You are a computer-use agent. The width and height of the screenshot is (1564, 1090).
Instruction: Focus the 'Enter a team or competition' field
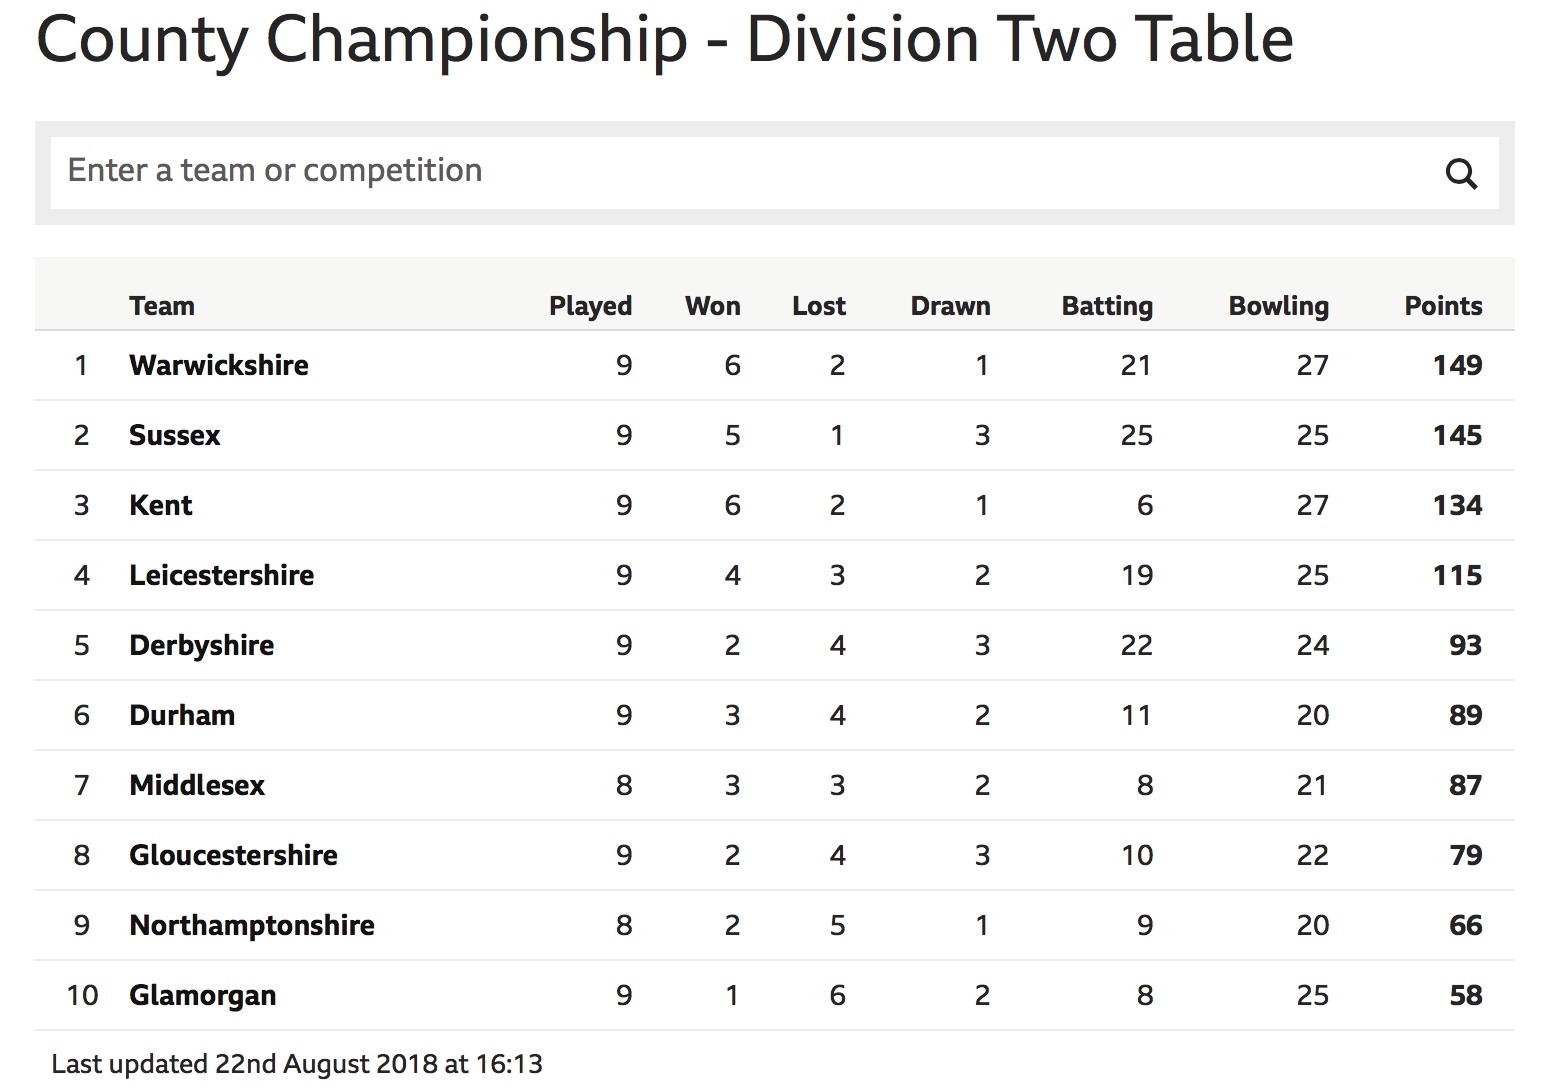click(x=740, y=173)
